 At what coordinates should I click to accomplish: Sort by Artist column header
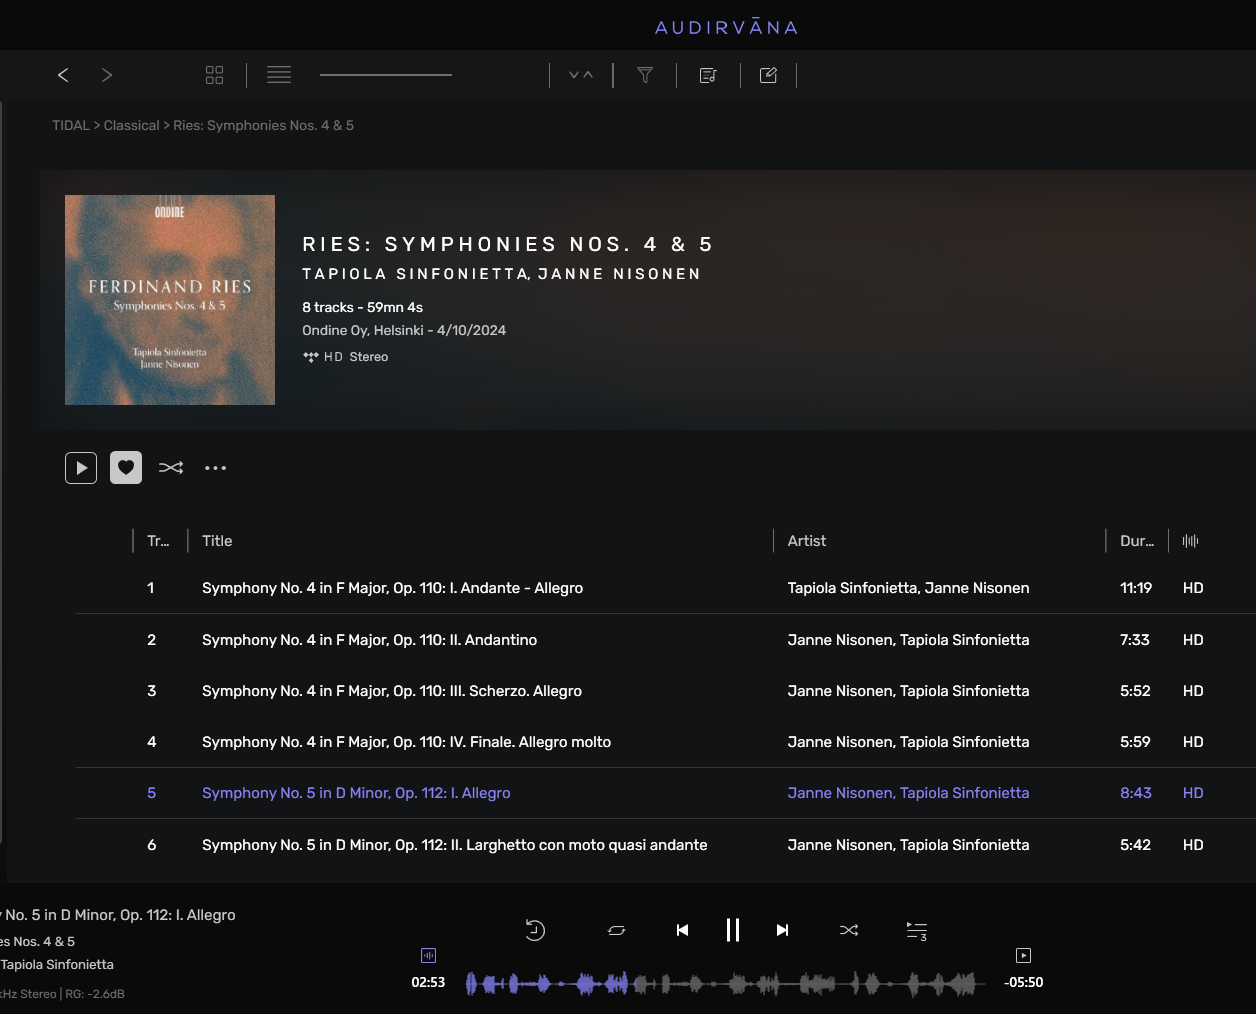(807, 541)
